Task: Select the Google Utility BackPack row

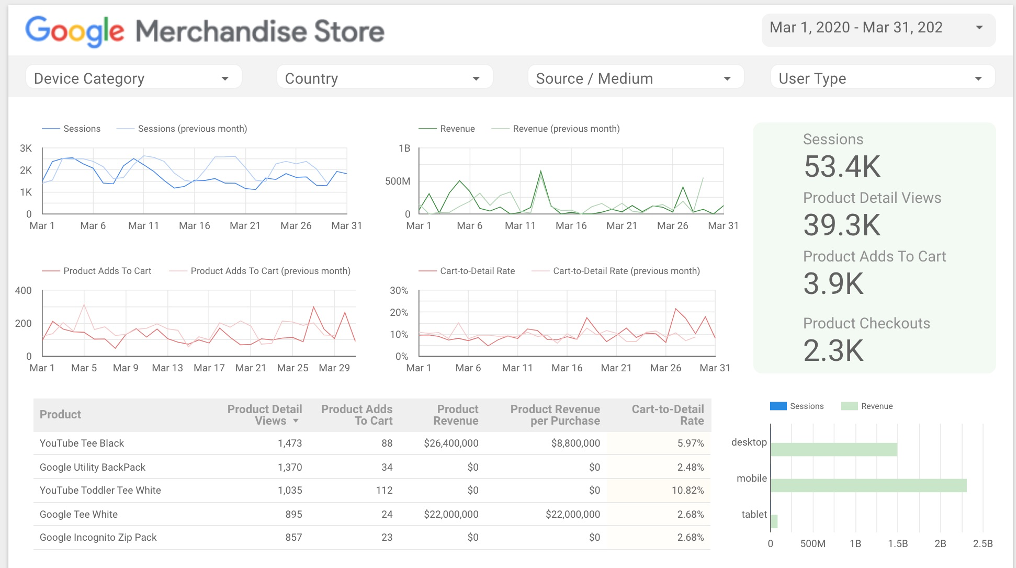Action: point(92,467)
